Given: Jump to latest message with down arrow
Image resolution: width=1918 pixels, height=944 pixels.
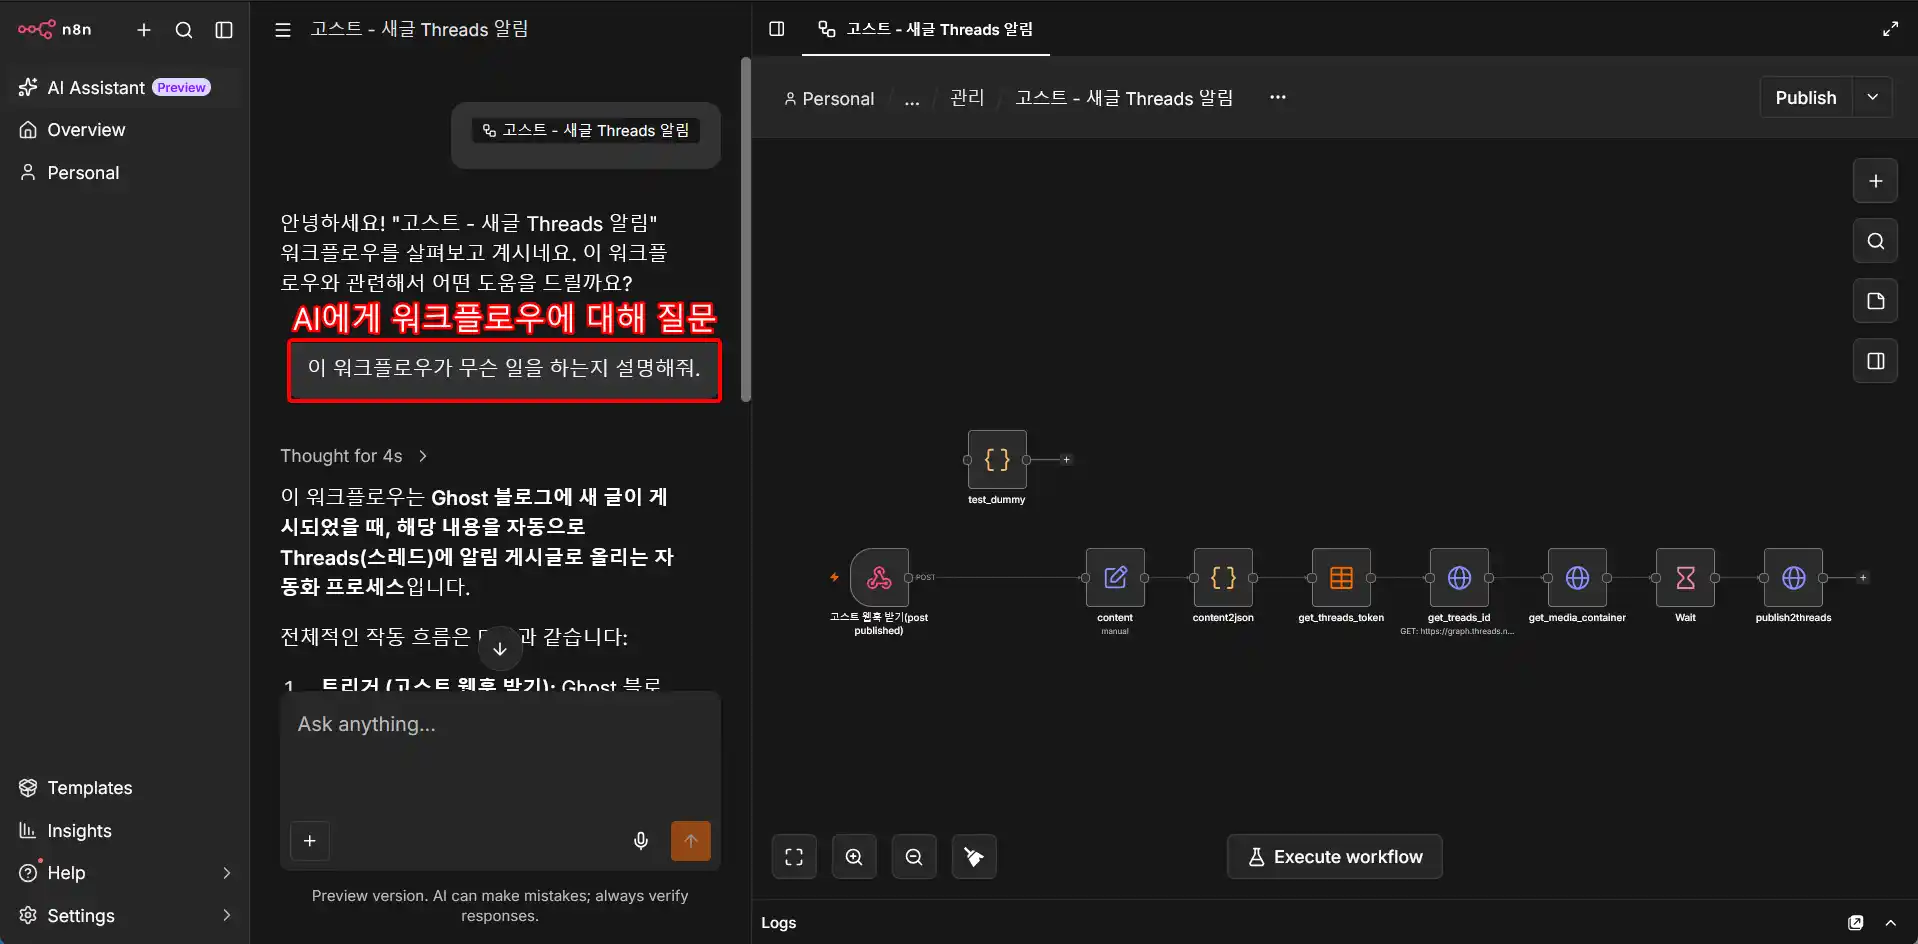Looking at the screenshot, I should (500, 649).
